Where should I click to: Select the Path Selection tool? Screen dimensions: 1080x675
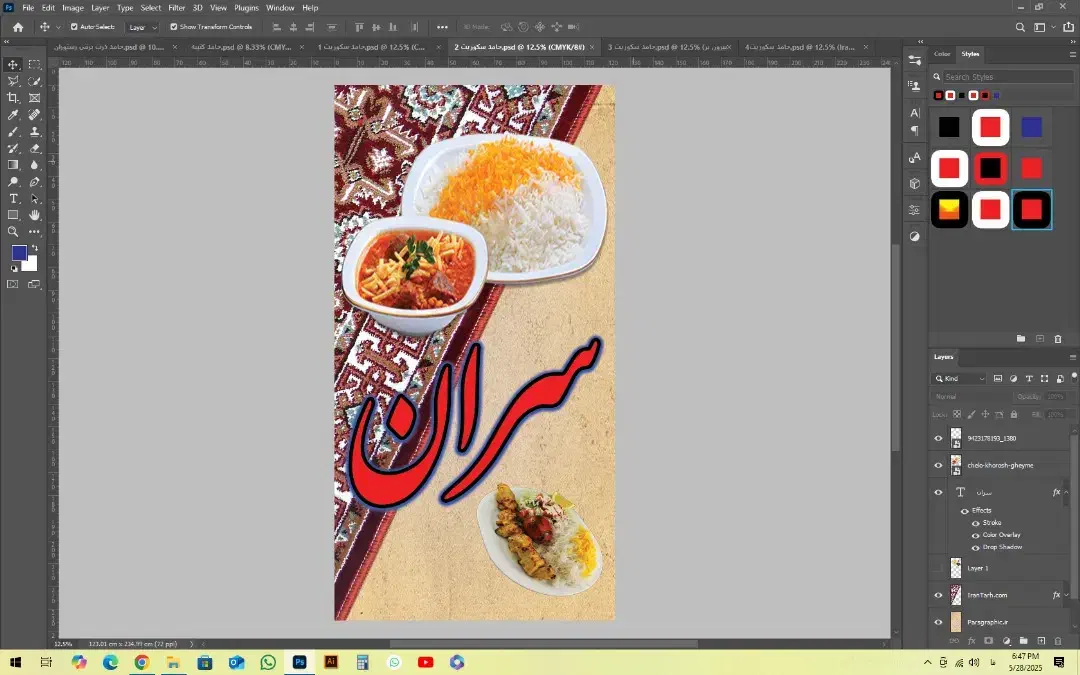[x=34, y=198]
